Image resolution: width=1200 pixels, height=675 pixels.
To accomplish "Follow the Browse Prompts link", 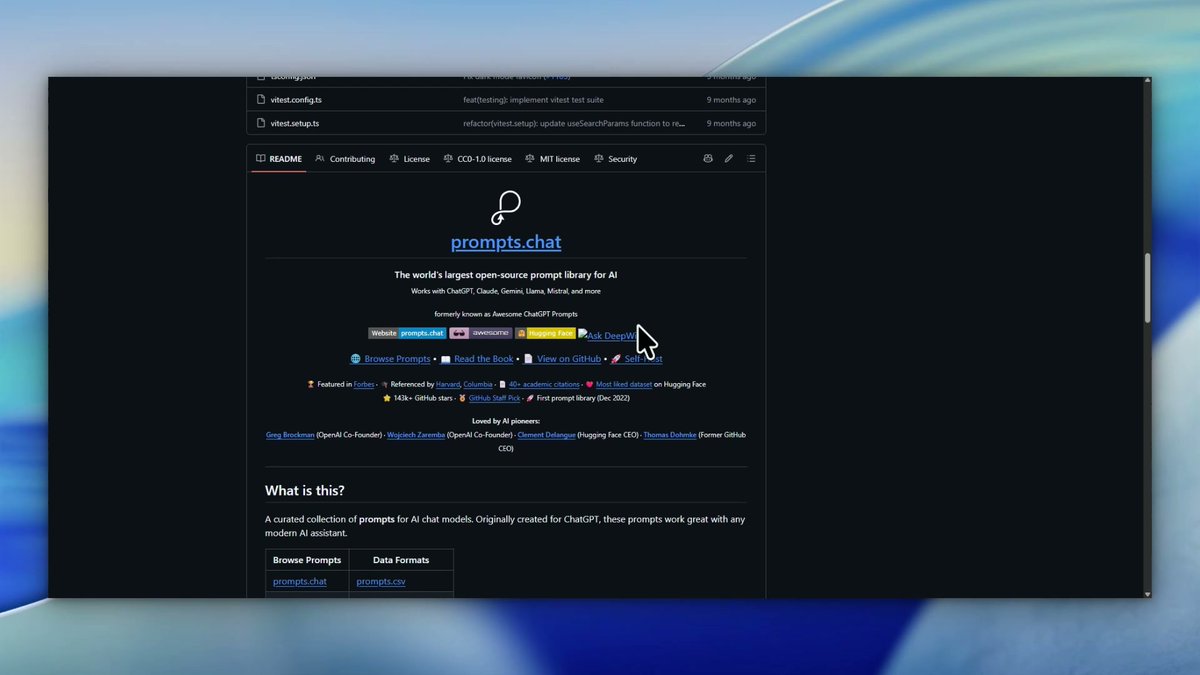I will (397, 359).
